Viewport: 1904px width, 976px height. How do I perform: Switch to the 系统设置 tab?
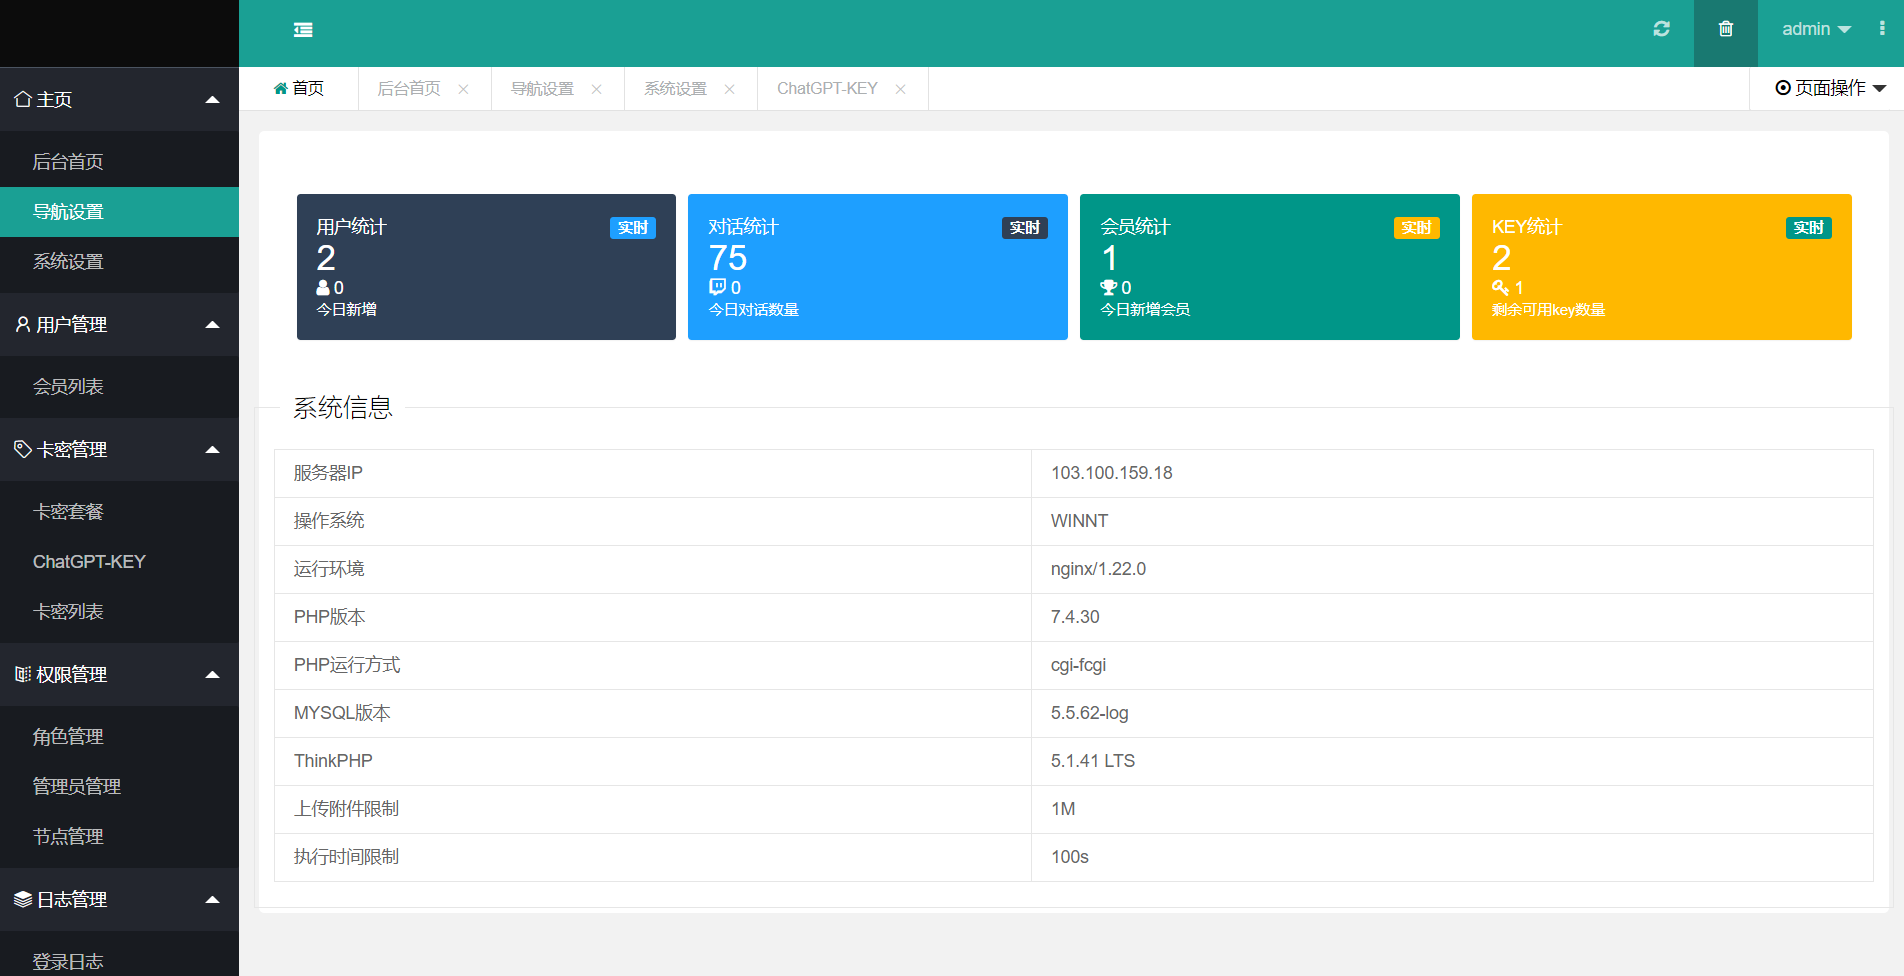(675, 88)
